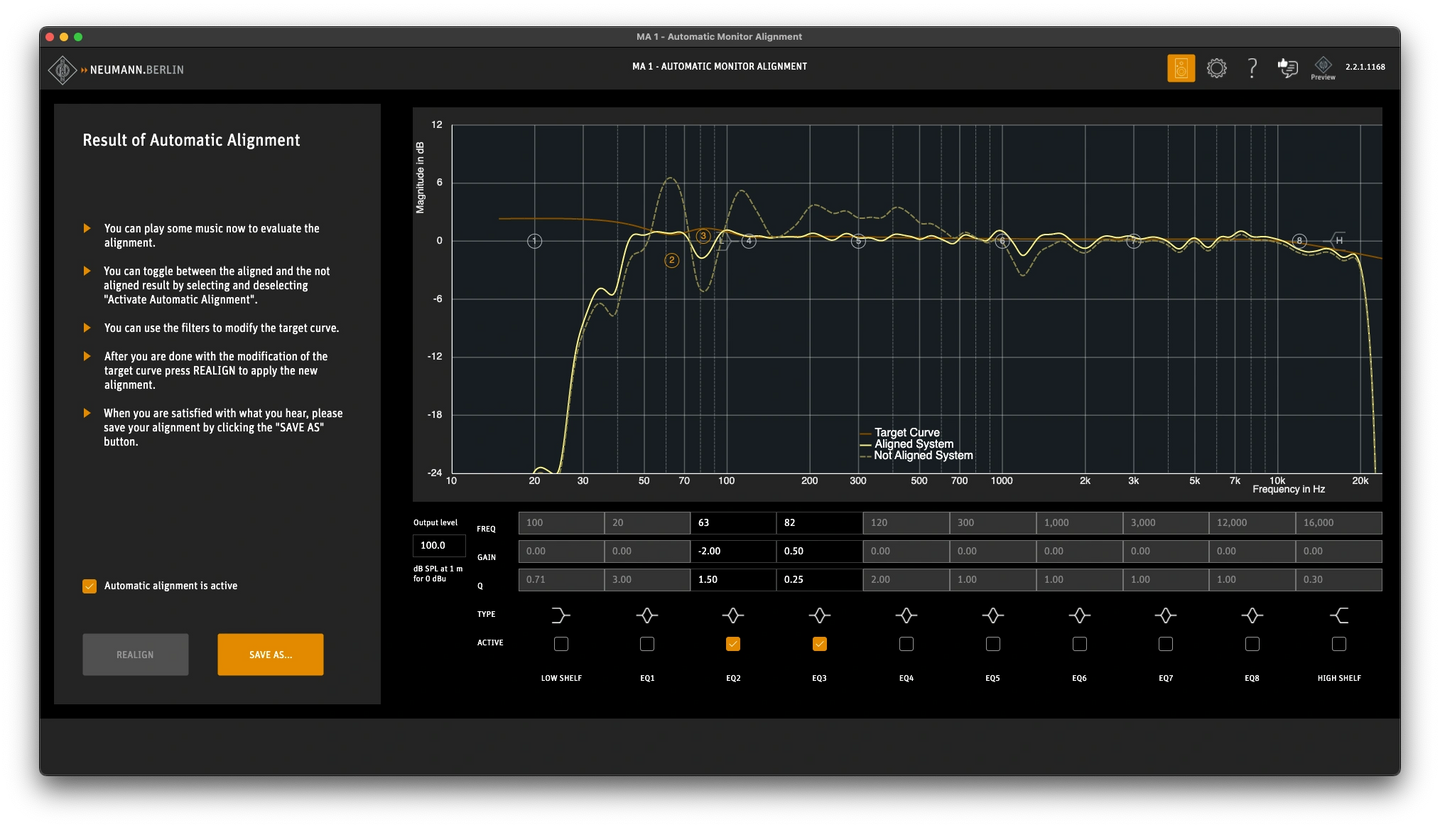
Task: Click the EQ2 gain field showing -2.00
Action: click(733, 551)
